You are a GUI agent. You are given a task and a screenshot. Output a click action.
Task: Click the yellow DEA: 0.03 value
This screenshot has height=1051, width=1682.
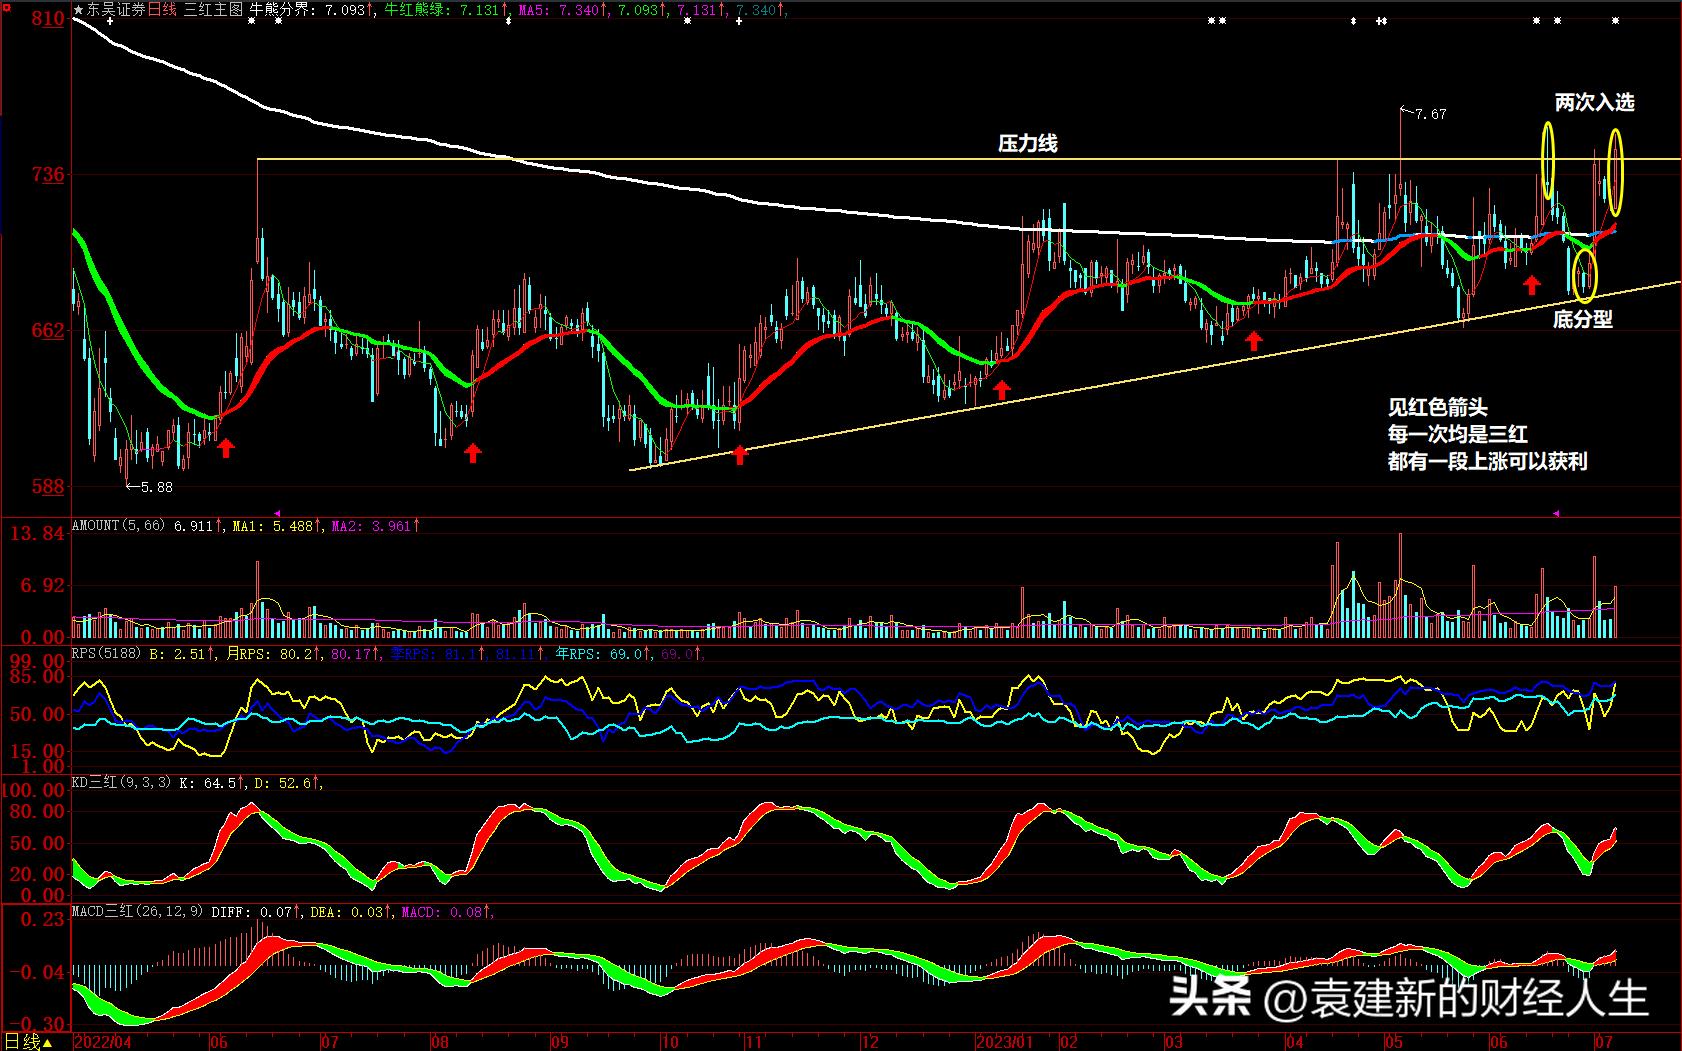pyautogui.click(x=351, y=912)
